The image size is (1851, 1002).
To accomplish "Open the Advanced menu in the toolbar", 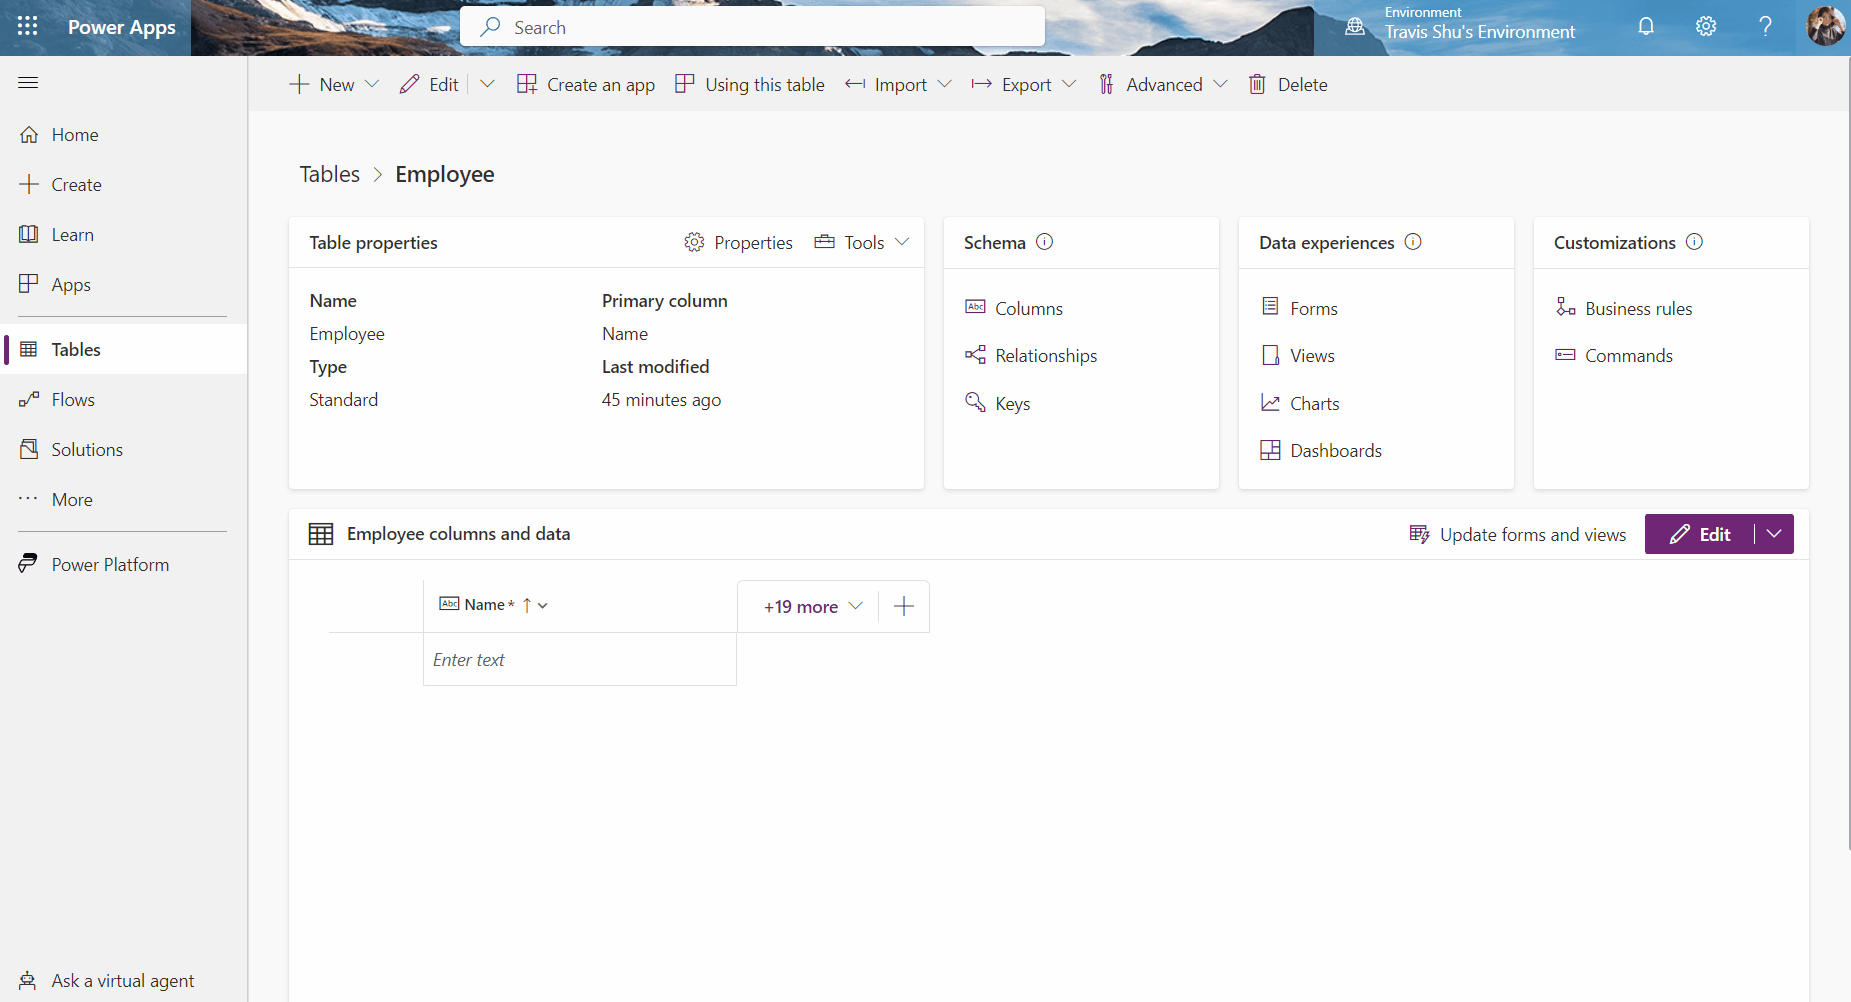I will (x=1163, y=84).
